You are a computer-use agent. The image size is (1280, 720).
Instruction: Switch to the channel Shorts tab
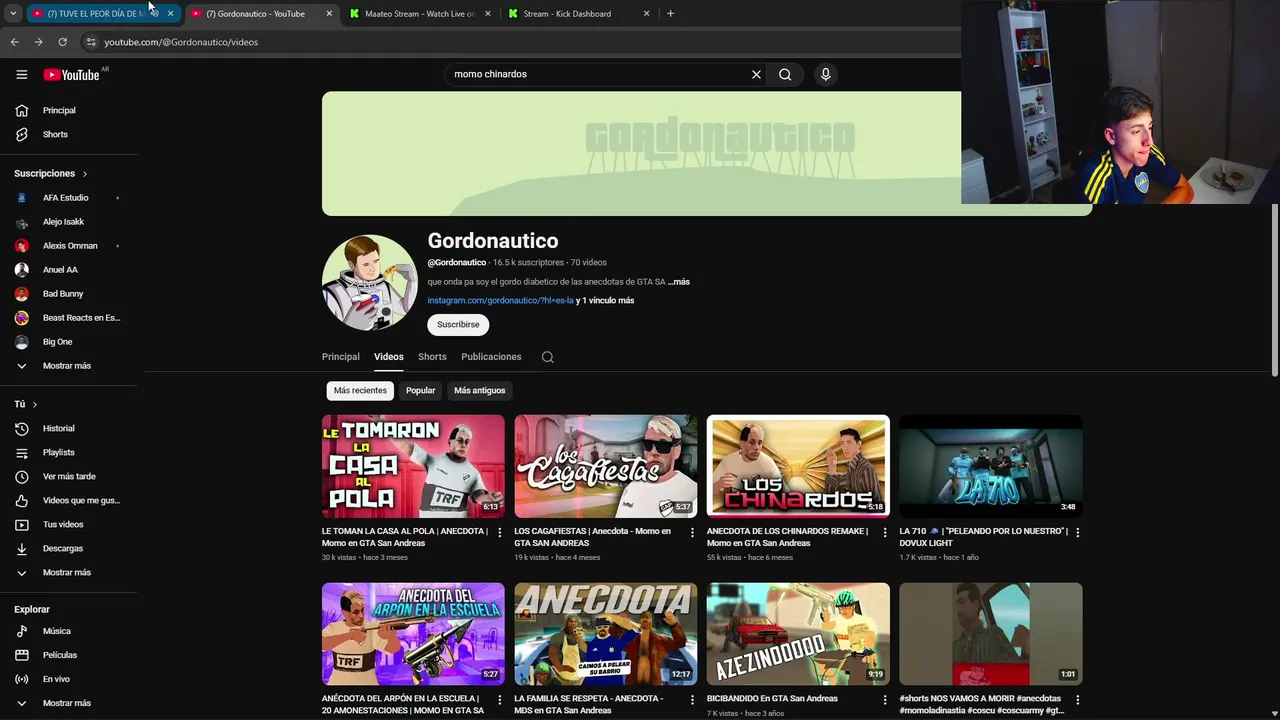[432, 357]
